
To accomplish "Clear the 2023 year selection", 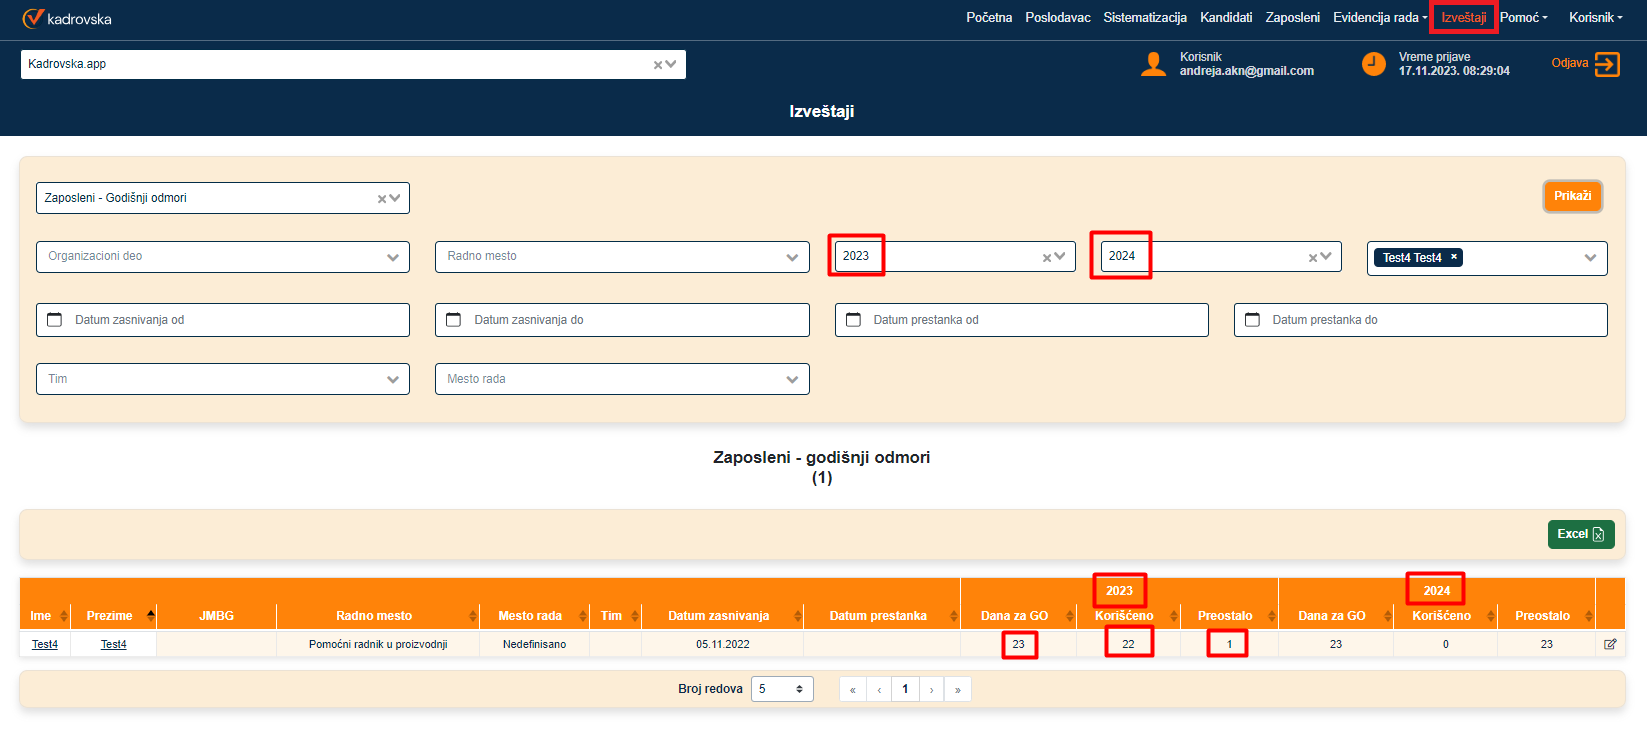I will click(1047, 258).
